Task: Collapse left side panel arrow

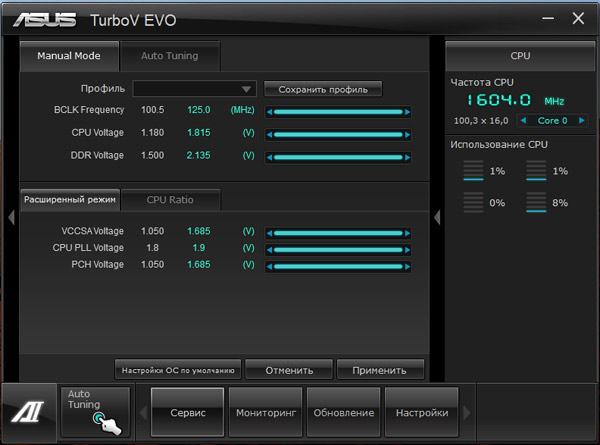Action: pyautogui.click(x=11, y=217)
